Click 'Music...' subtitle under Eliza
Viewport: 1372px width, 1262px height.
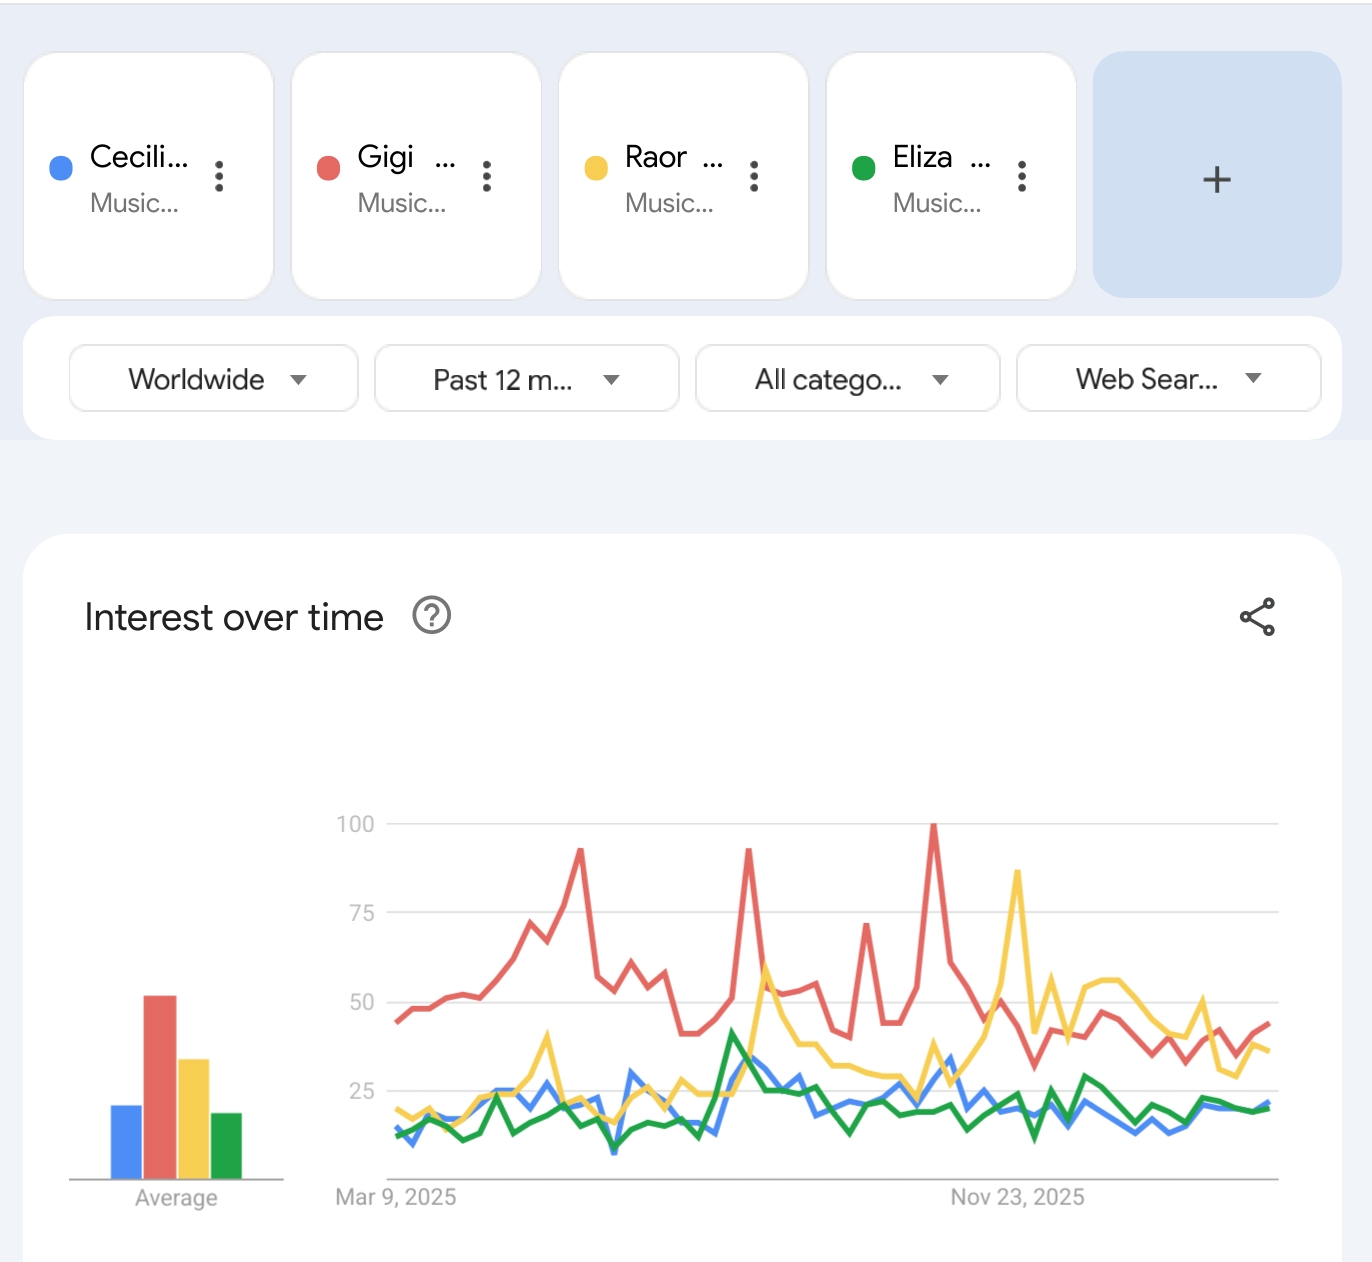pyautogui.click(x=937, y=203)
